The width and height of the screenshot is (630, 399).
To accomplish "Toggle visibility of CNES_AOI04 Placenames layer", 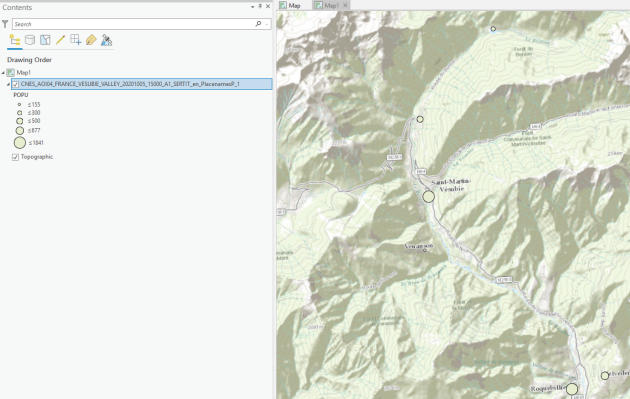I will (x=15, y=84).
